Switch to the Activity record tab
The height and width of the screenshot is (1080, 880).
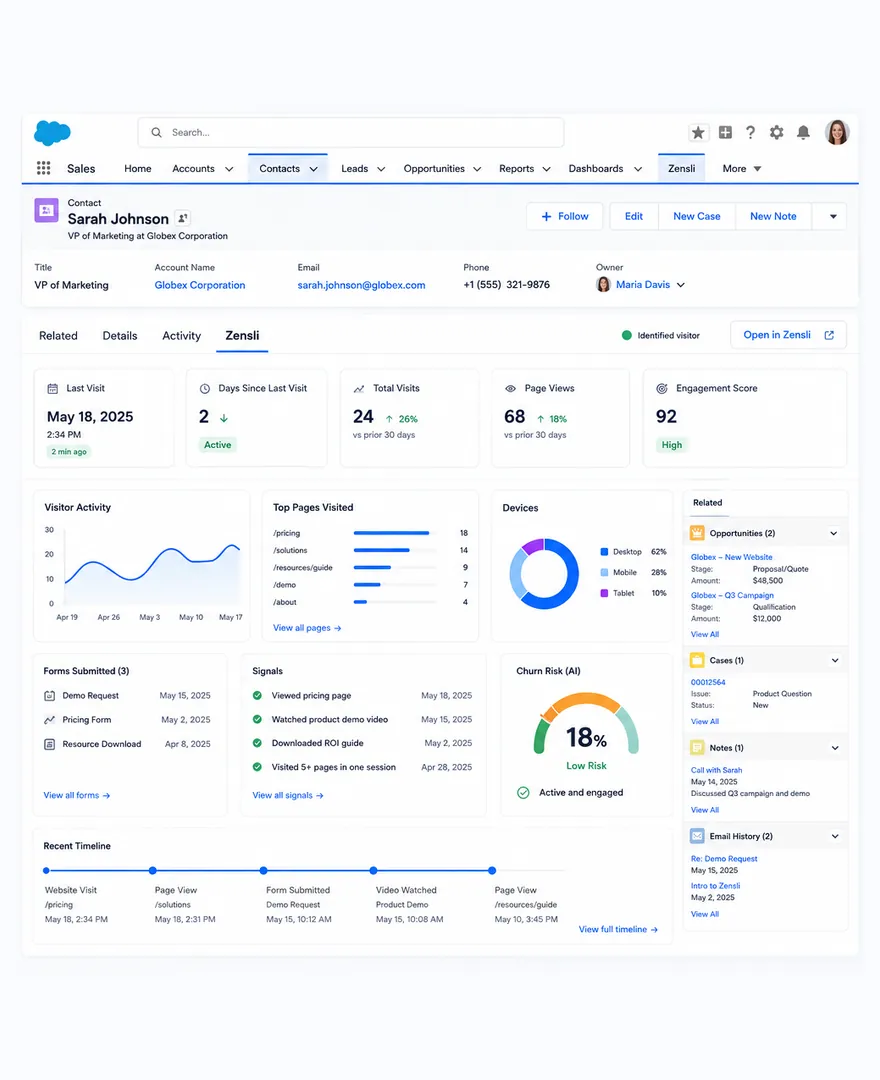click(x=182, y=335)
